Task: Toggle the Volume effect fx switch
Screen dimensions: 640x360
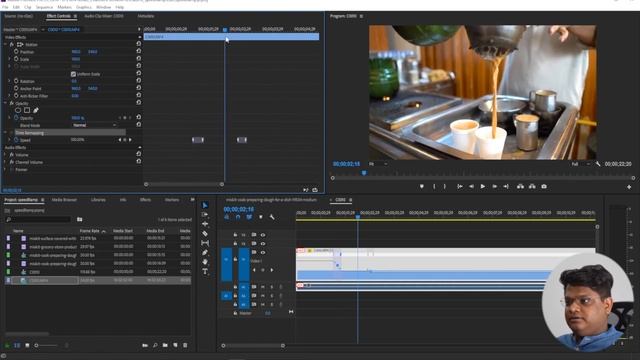Action: [12, 155]
